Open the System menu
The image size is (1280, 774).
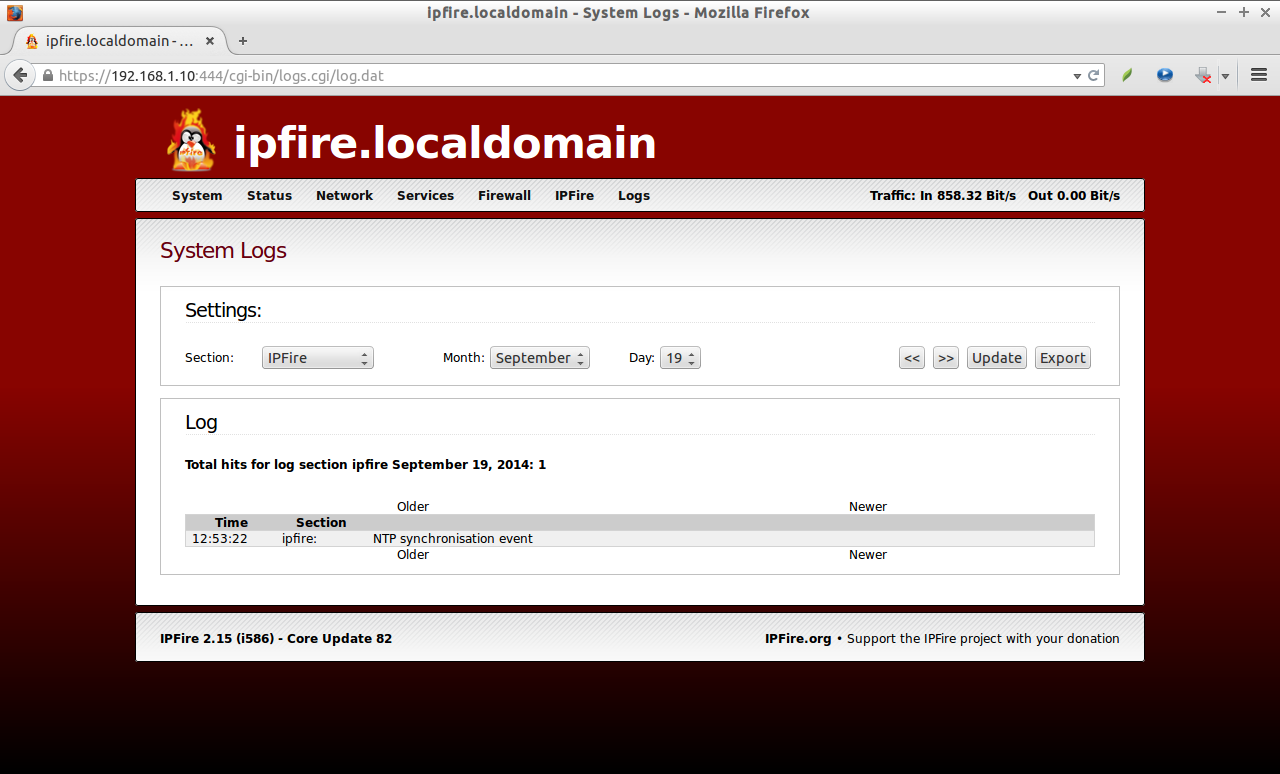[197, 196]
